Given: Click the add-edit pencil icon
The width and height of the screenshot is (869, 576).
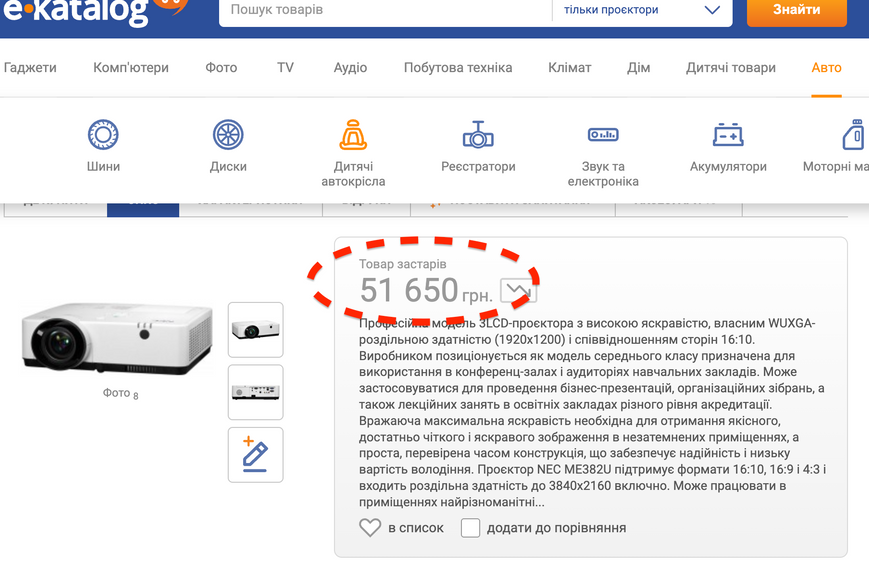Looking at the screenshot, I should [x=255, y=455].
